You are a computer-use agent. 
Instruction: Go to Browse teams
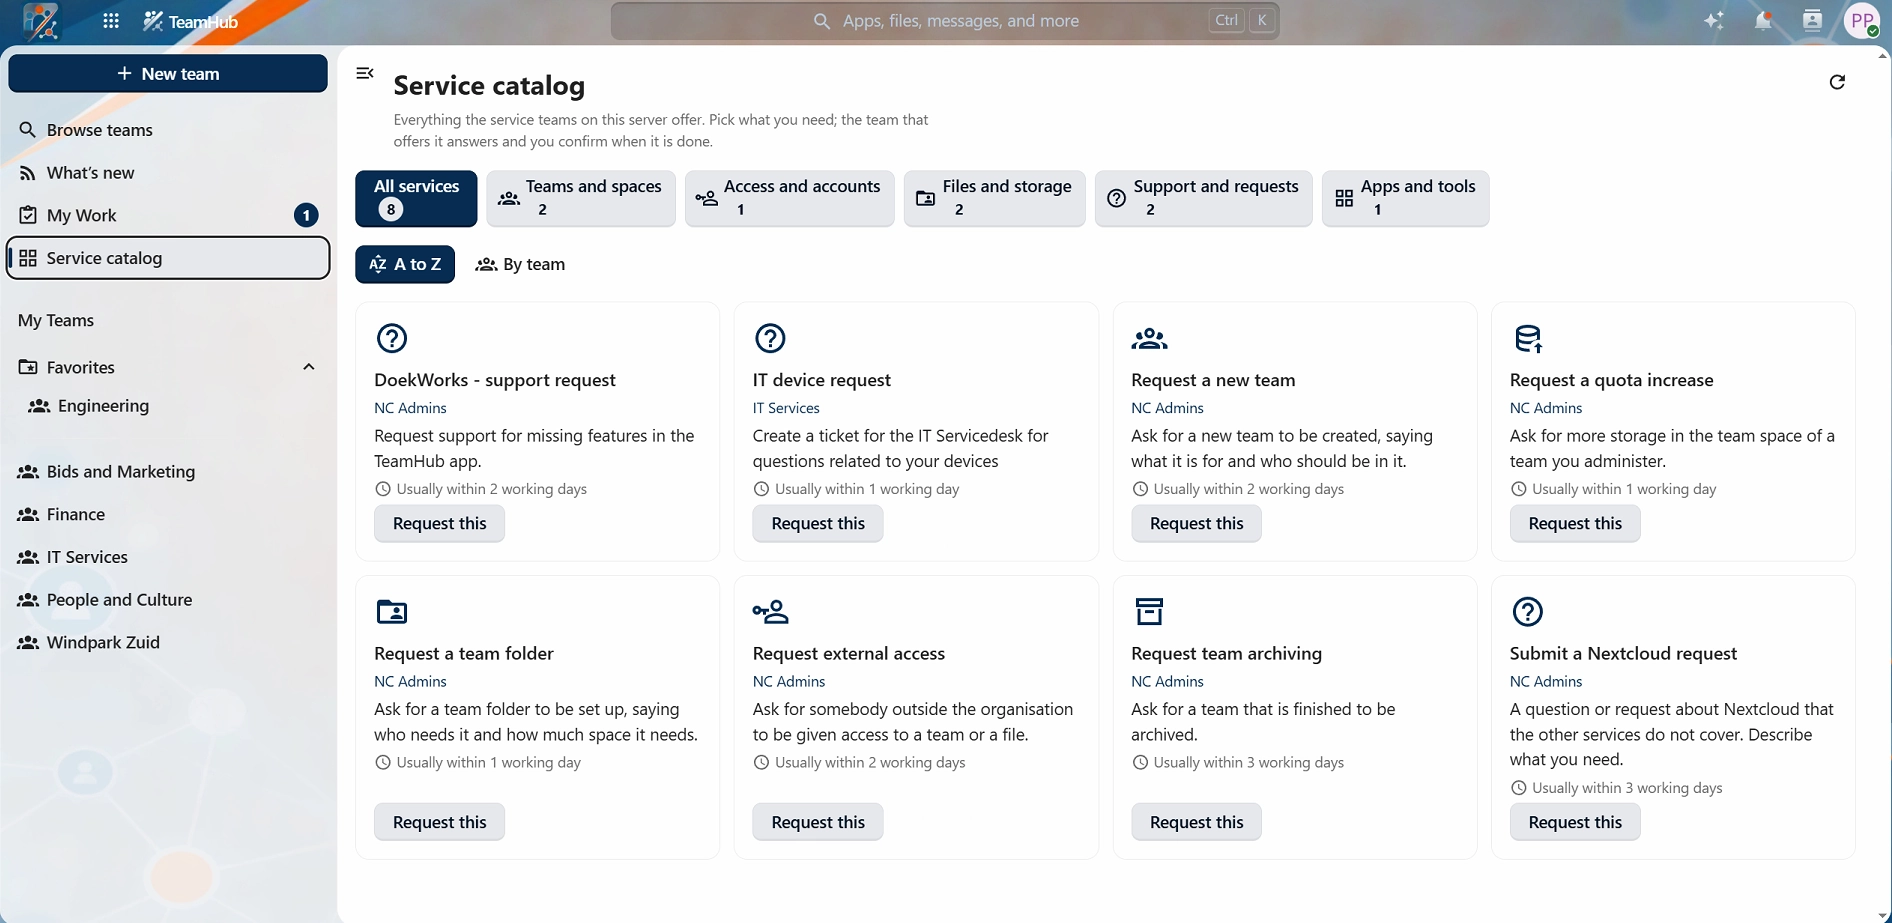click(168, 130)
